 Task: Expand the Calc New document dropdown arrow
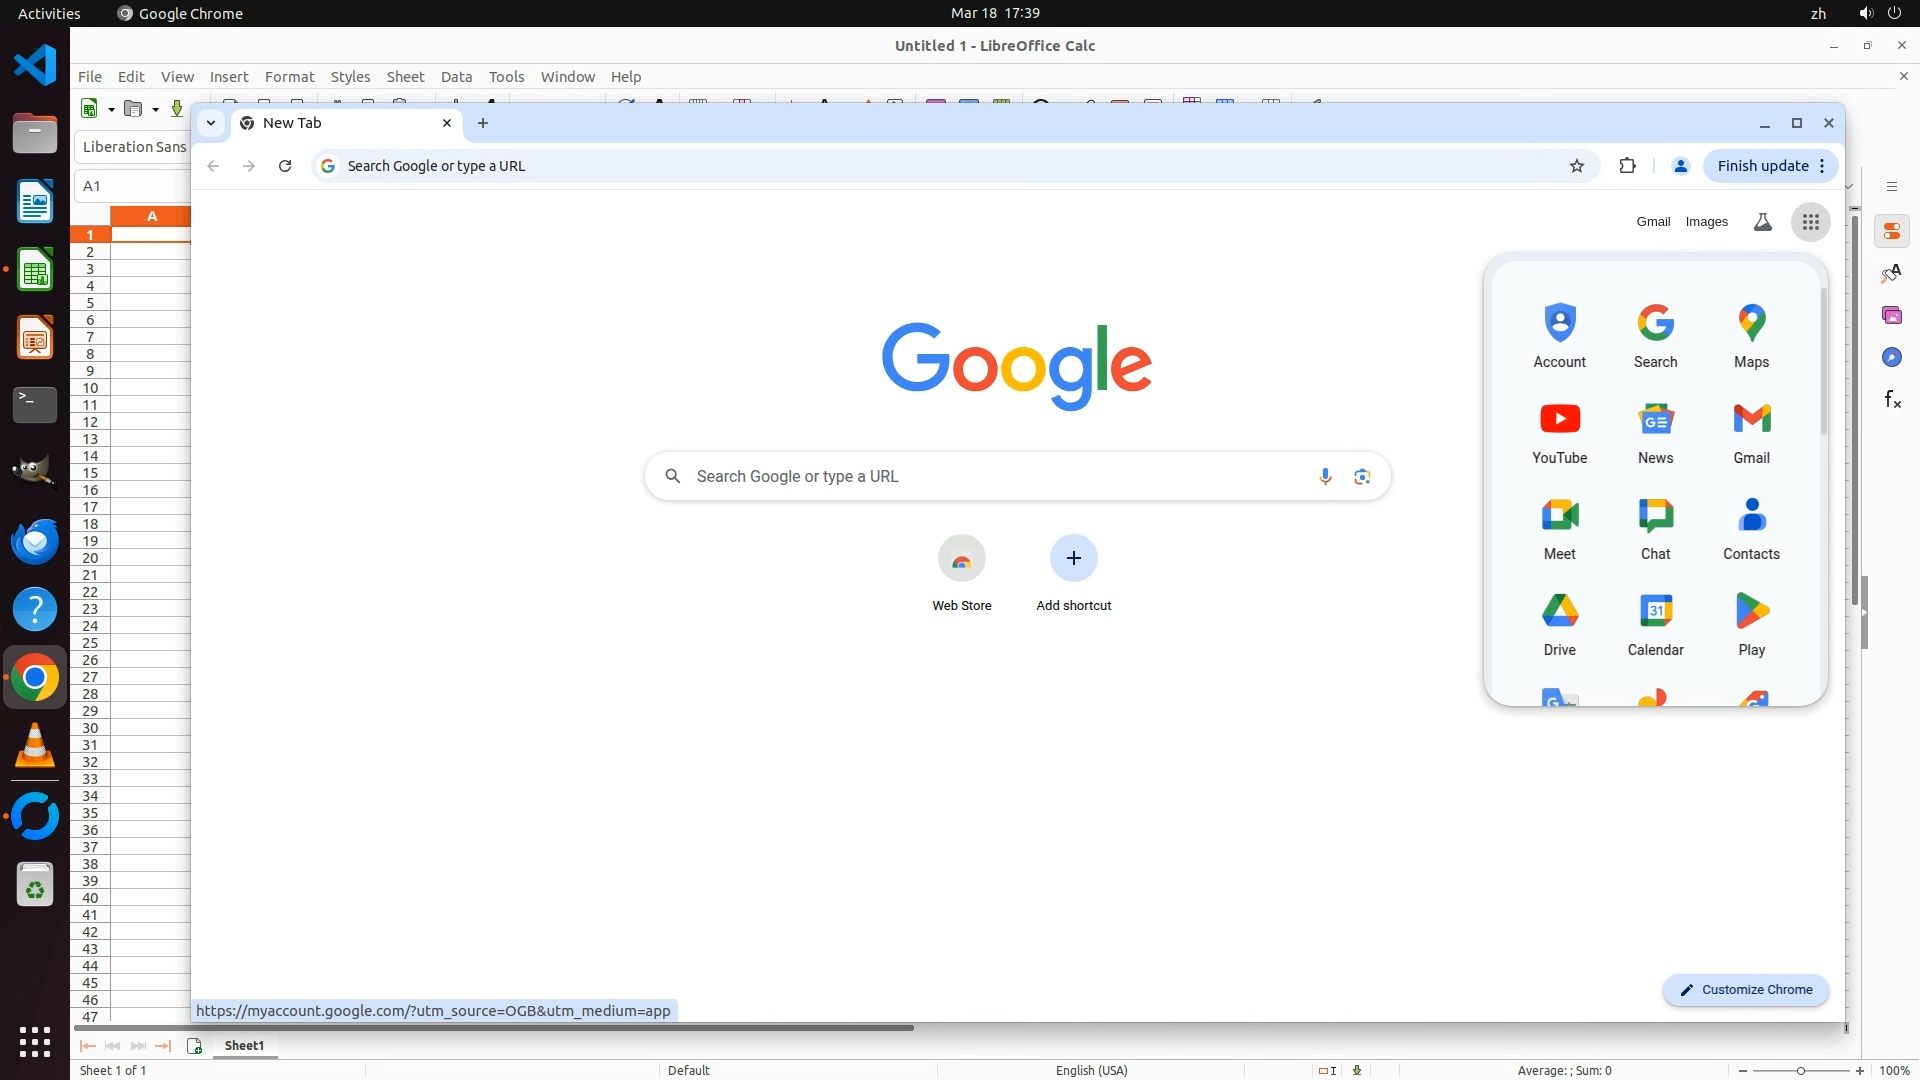point(111,109)
